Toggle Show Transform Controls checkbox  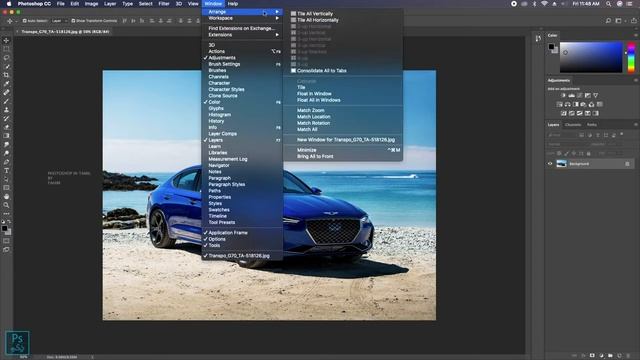[x=73, y=21]
